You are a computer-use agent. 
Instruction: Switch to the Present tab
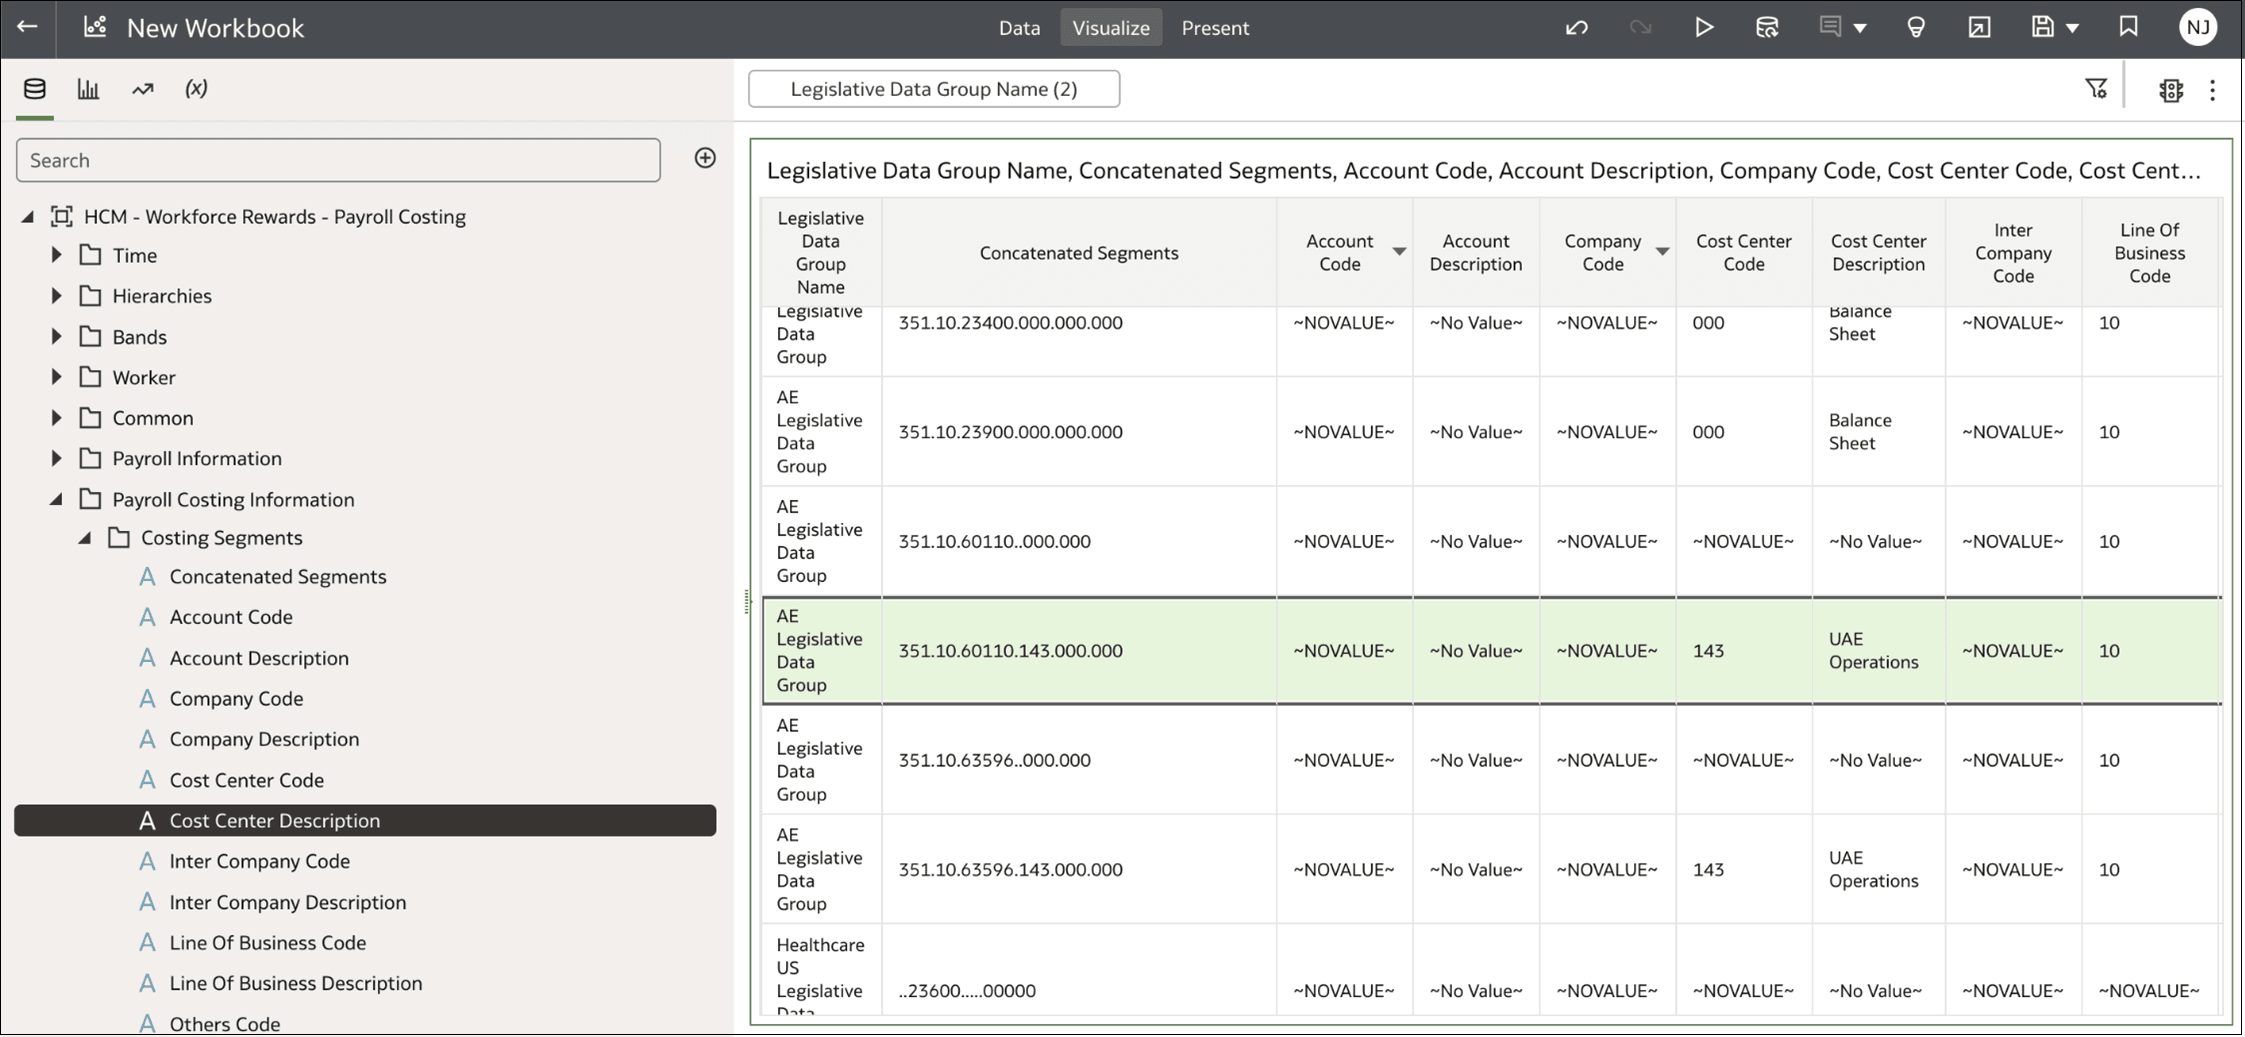(1215, 28)
